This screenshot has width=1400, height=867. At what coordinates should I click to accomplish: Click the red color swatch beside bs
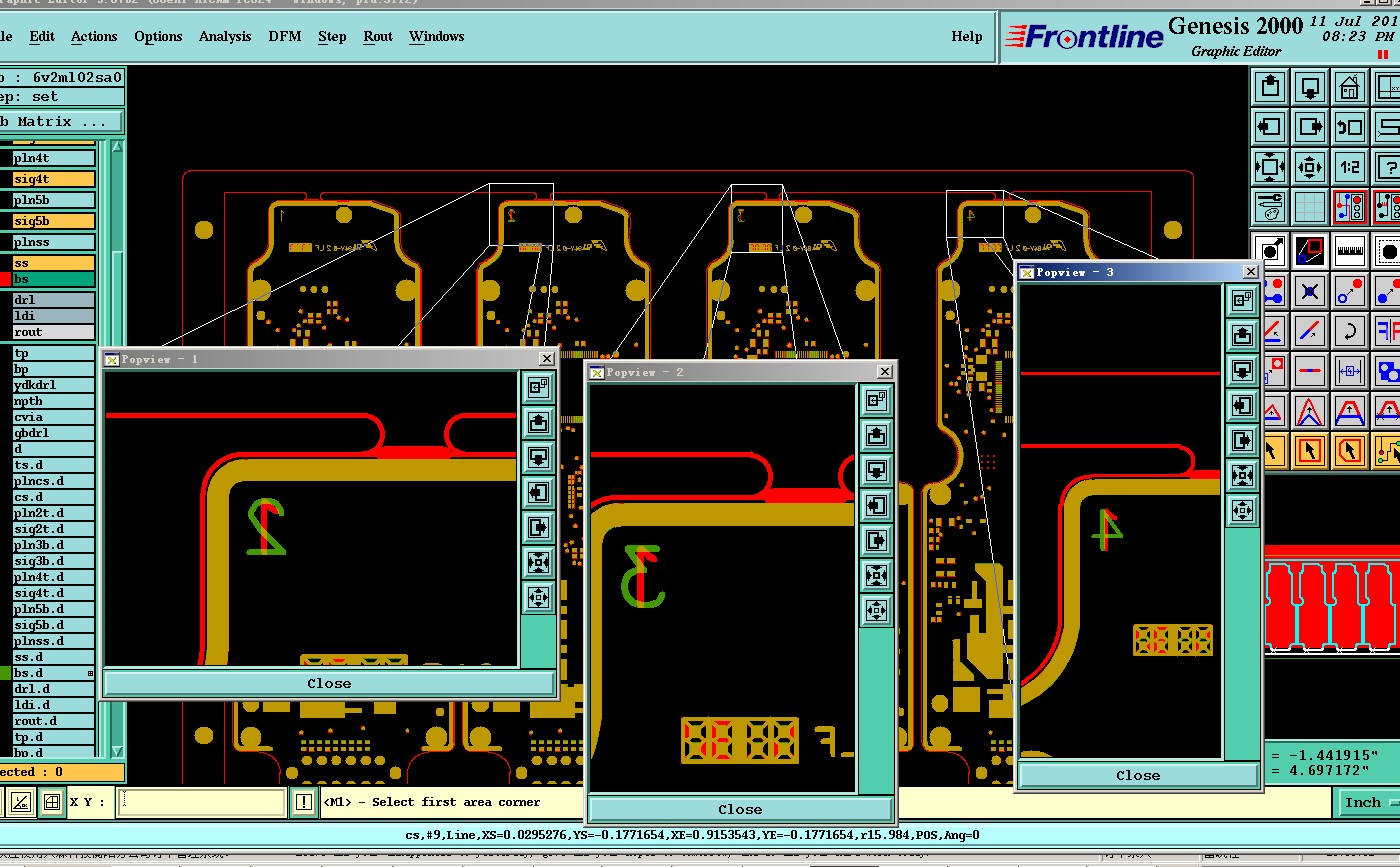pos(5,279)
